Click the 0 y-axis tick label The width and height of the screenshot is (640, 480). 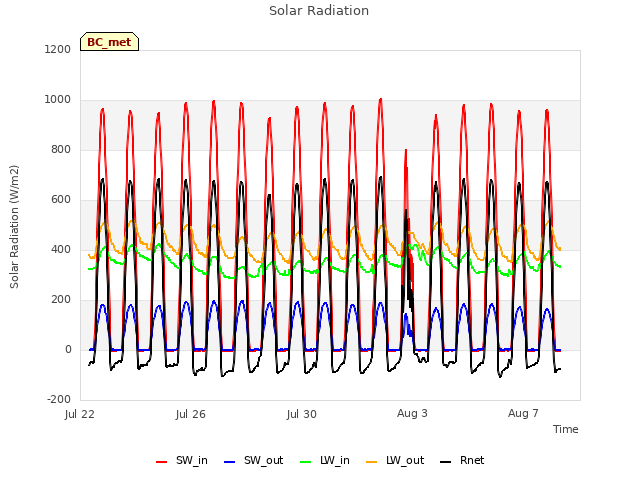tap(68, 349)
